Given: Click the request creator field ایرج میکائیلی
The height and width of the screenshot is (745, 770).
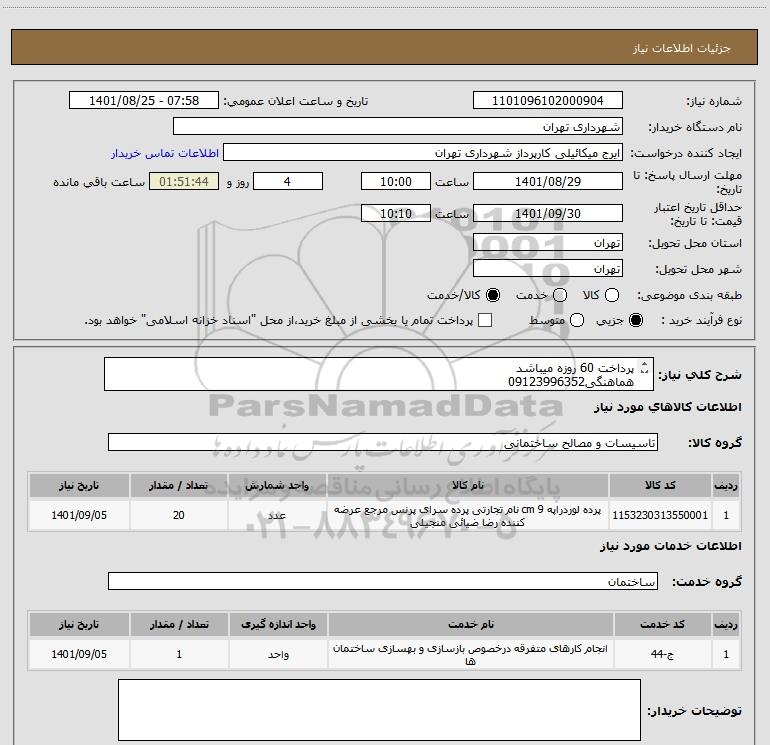Looking at the screenshot, I should click(423, 153).
